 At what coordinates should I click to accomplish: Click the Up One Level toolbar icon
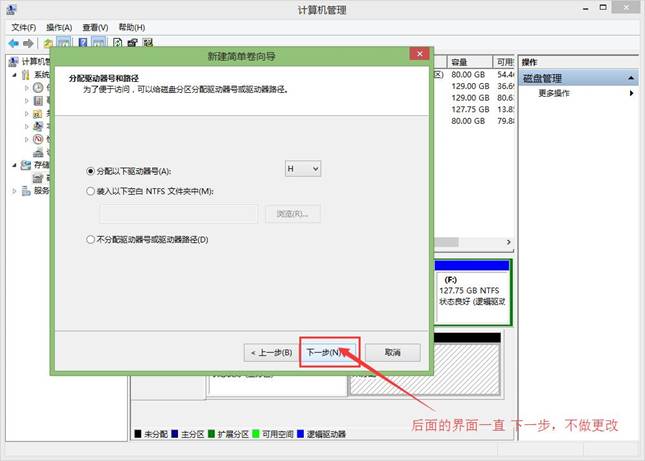[x=48, y=43]
